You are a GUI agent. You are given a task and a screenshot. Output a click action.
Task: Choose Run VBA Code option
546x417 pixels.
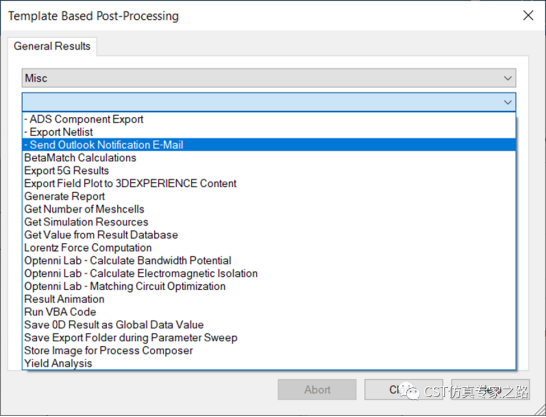tap(268, 312)
